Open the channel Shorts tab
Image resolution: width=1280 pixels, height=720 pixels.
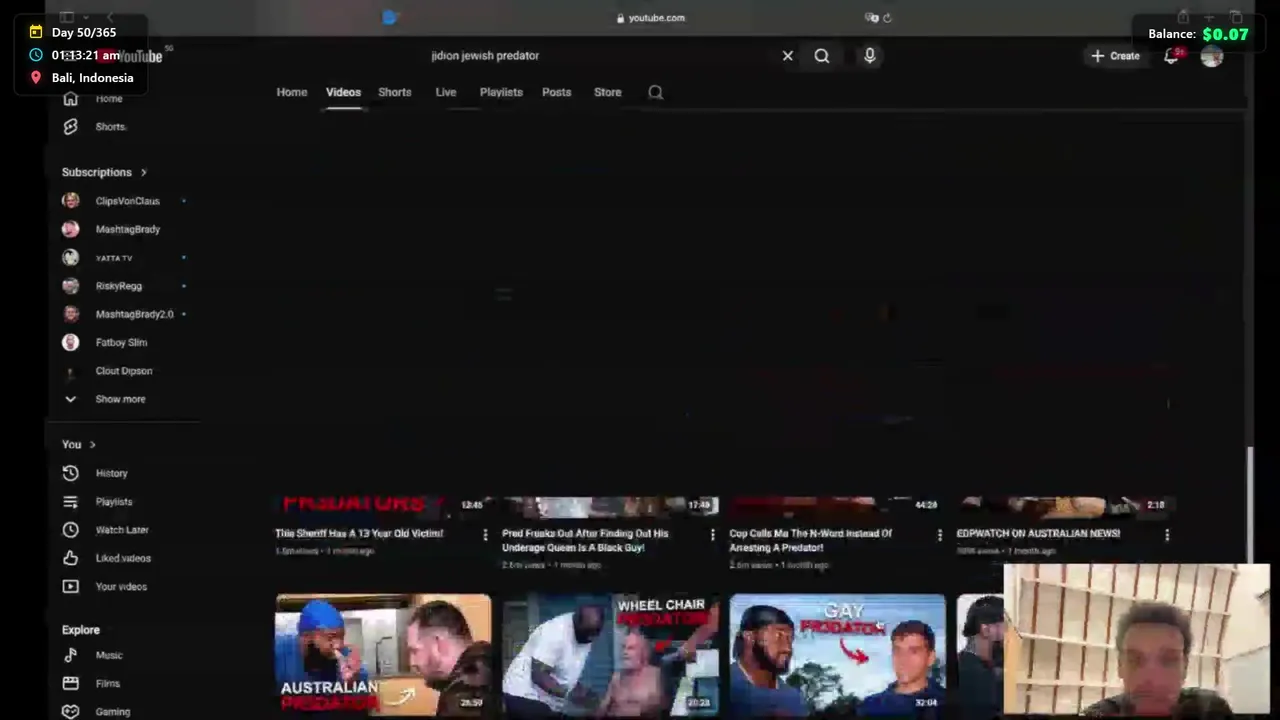[x=394, y=92]
